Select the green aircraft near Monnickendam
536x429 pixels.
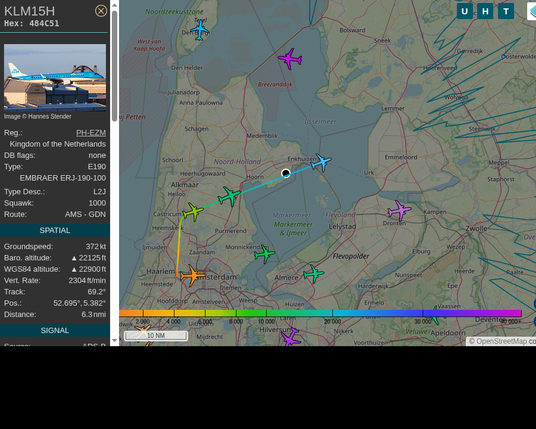[265, 254]
